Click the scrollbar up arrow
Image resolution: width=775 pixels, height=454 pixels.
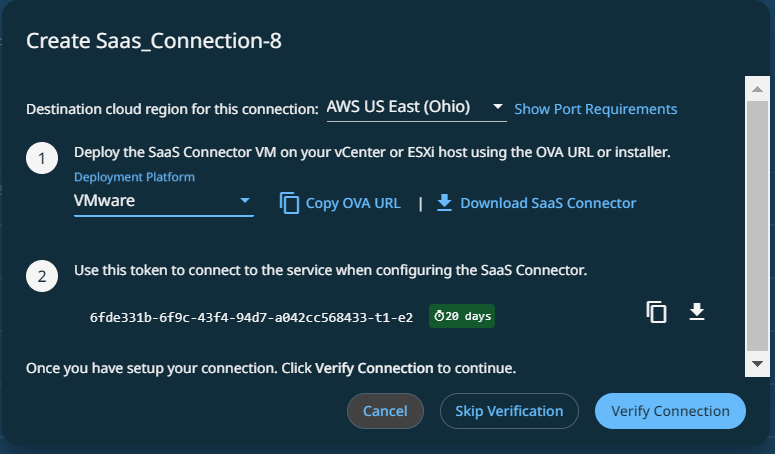pyautogui.click(x=756, y=87)
